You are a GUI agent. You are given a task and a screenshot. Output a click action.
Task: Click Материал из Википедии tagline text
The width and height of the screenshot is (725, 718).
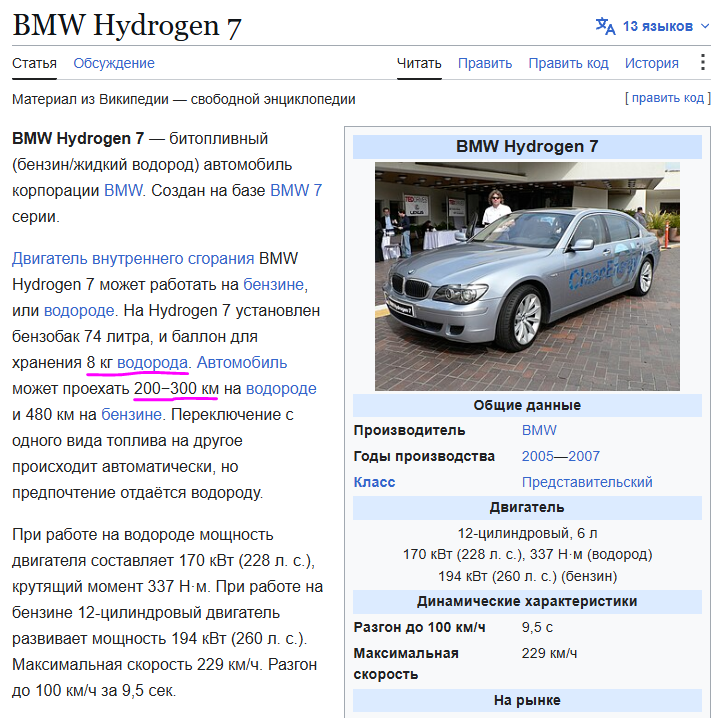[184, 99]
